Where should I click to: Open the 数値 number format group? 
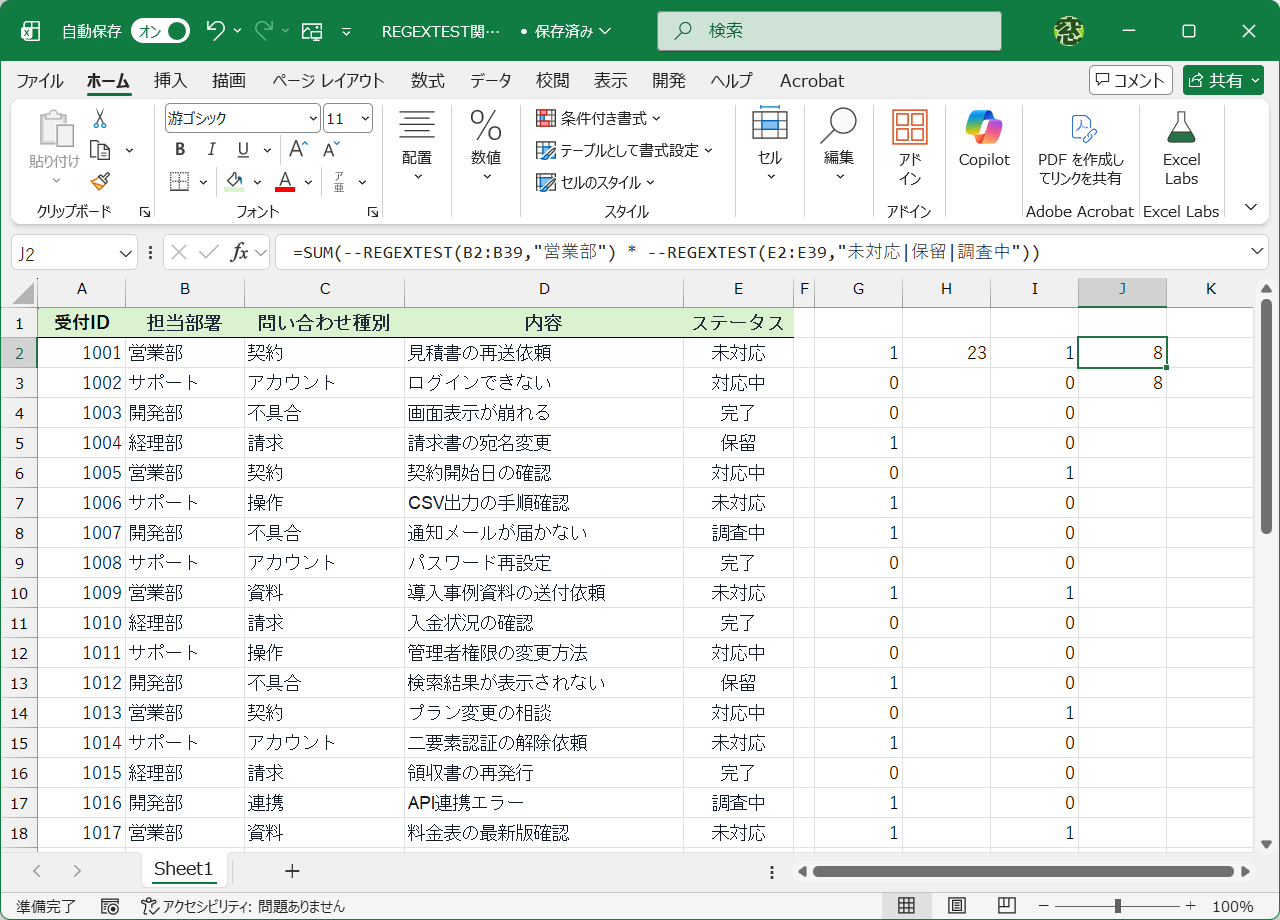(486, 146)
